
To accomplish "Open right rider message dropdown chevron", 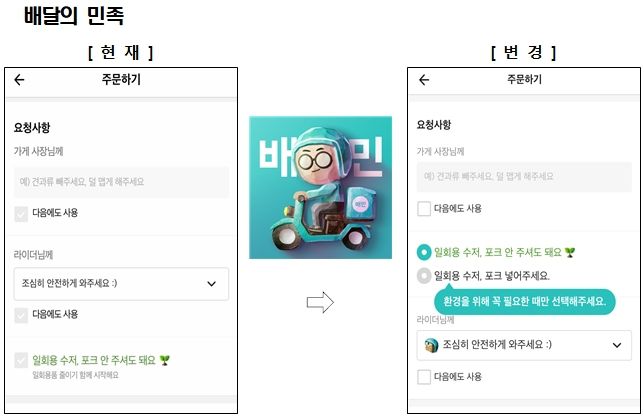I will [x=617, y=345].
